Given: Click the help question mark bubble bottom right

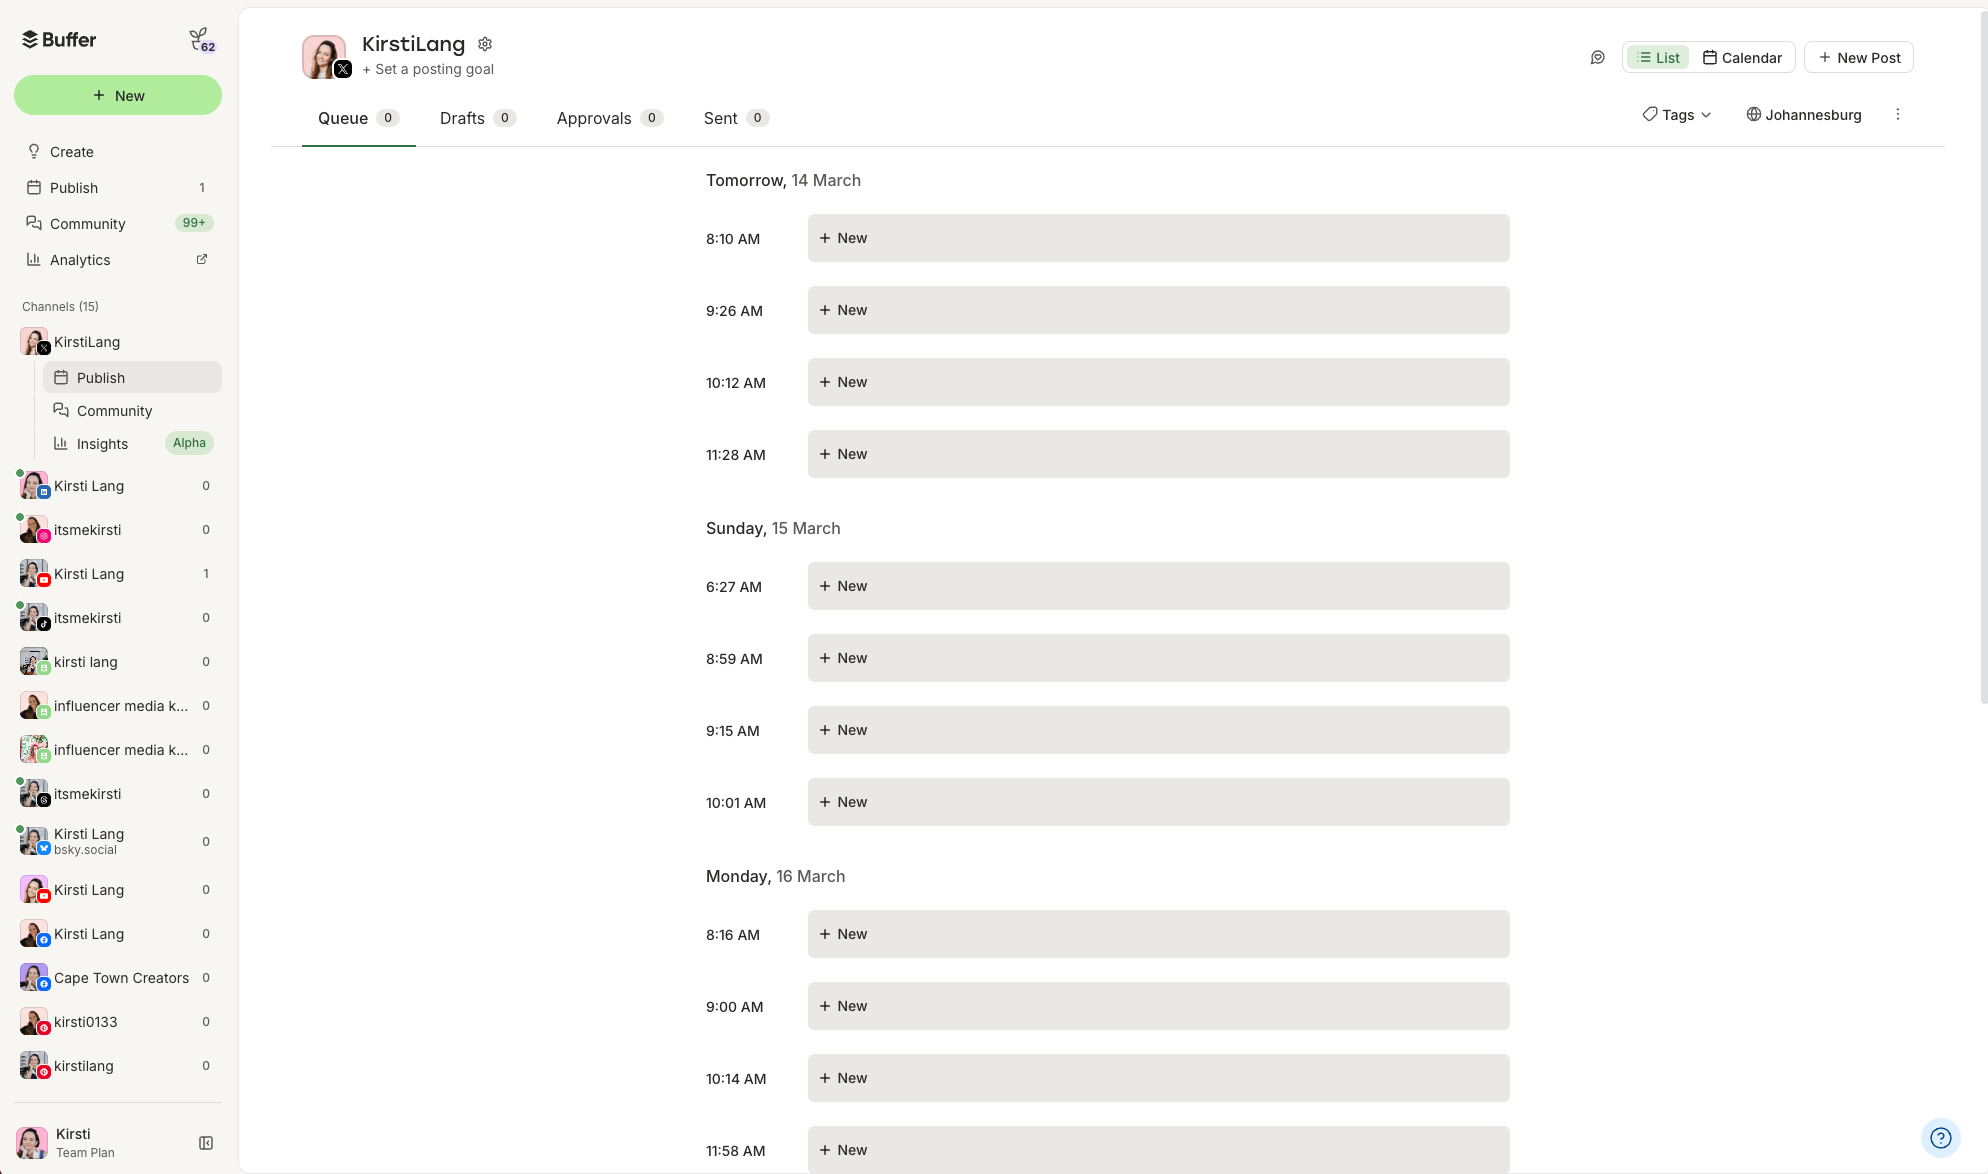Looking at the screenshot, I should 1940,1138.
